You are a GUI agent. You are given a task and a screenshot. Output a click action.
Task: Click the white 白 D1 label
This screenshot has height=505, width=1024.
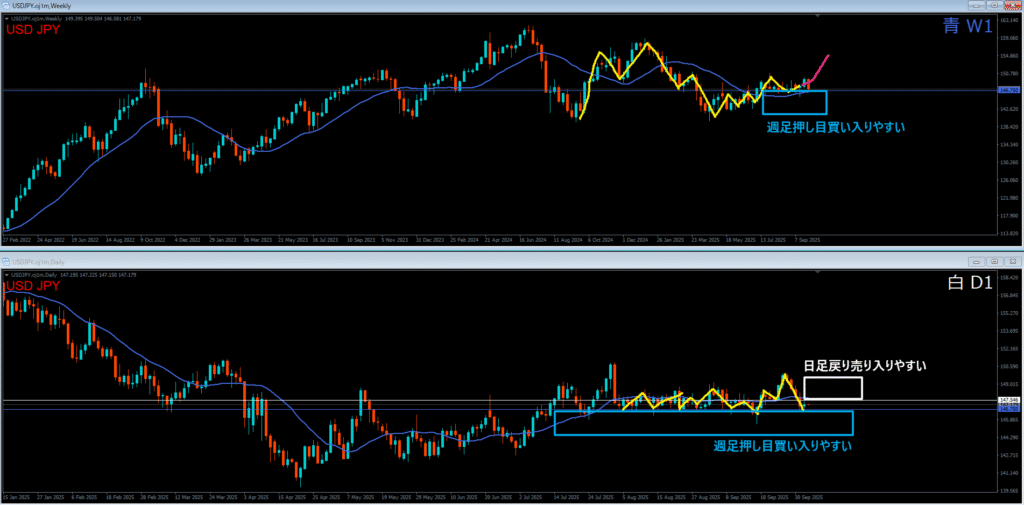[x=970, y=283]
